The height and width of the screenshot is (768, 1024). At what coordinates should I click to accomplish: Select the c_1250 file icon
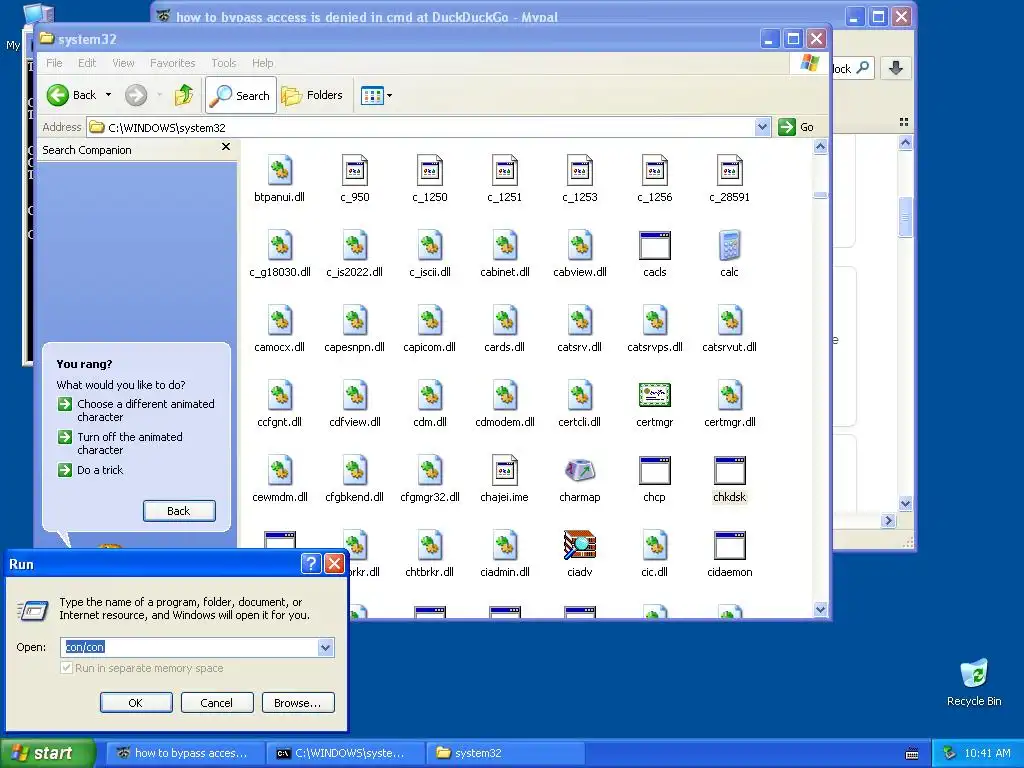430,171
